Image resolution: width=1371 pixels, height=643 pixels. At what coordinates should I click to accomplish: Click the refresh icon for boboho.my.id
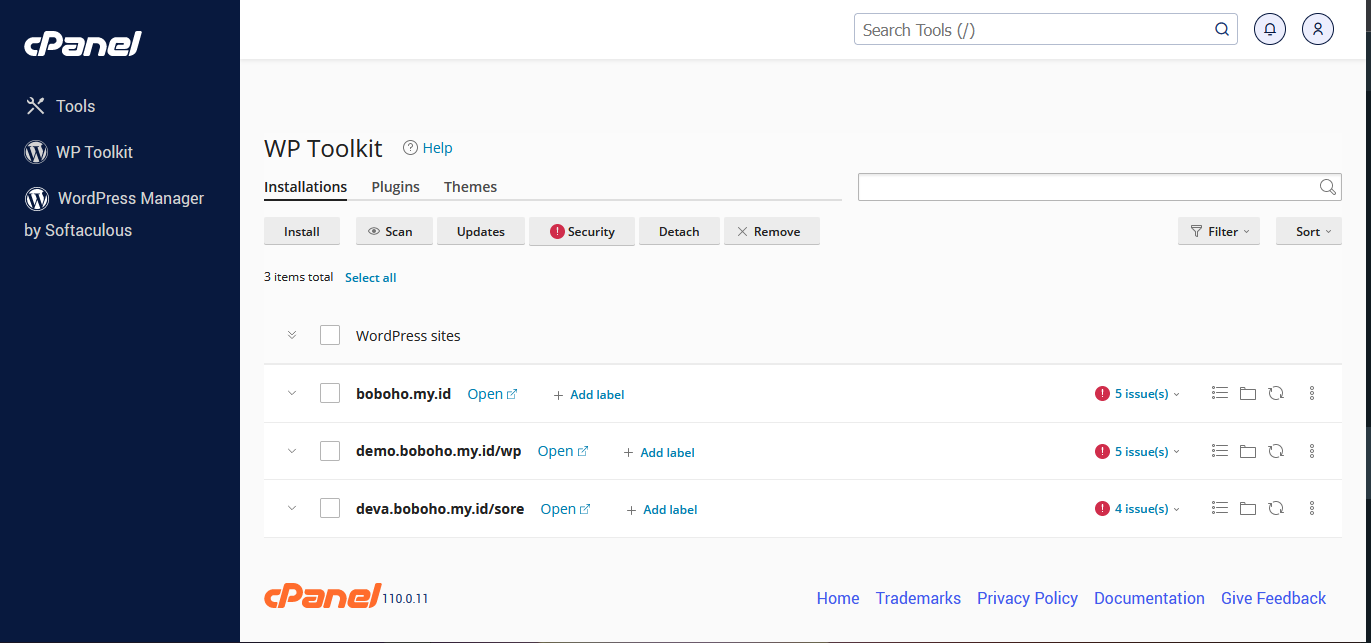[x=1276, y=393]
